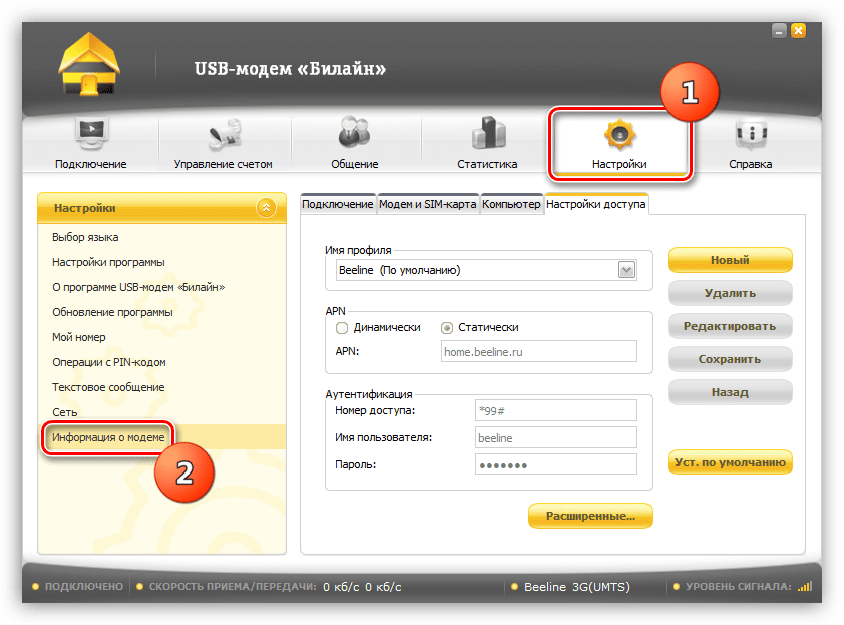
Task: Open the Имя профиля dropdown list
Action: pyautogui.click(x=627, y=270)
